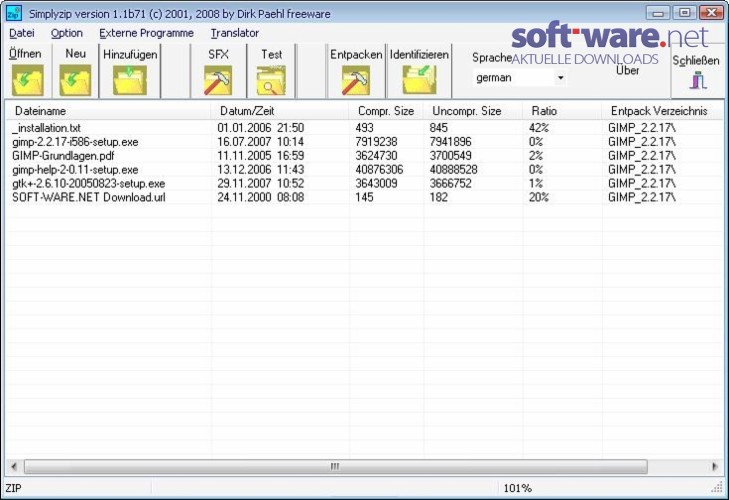729x500 pixels.
Task: Click the Öffnen folder icon
Action: point(28,80)
